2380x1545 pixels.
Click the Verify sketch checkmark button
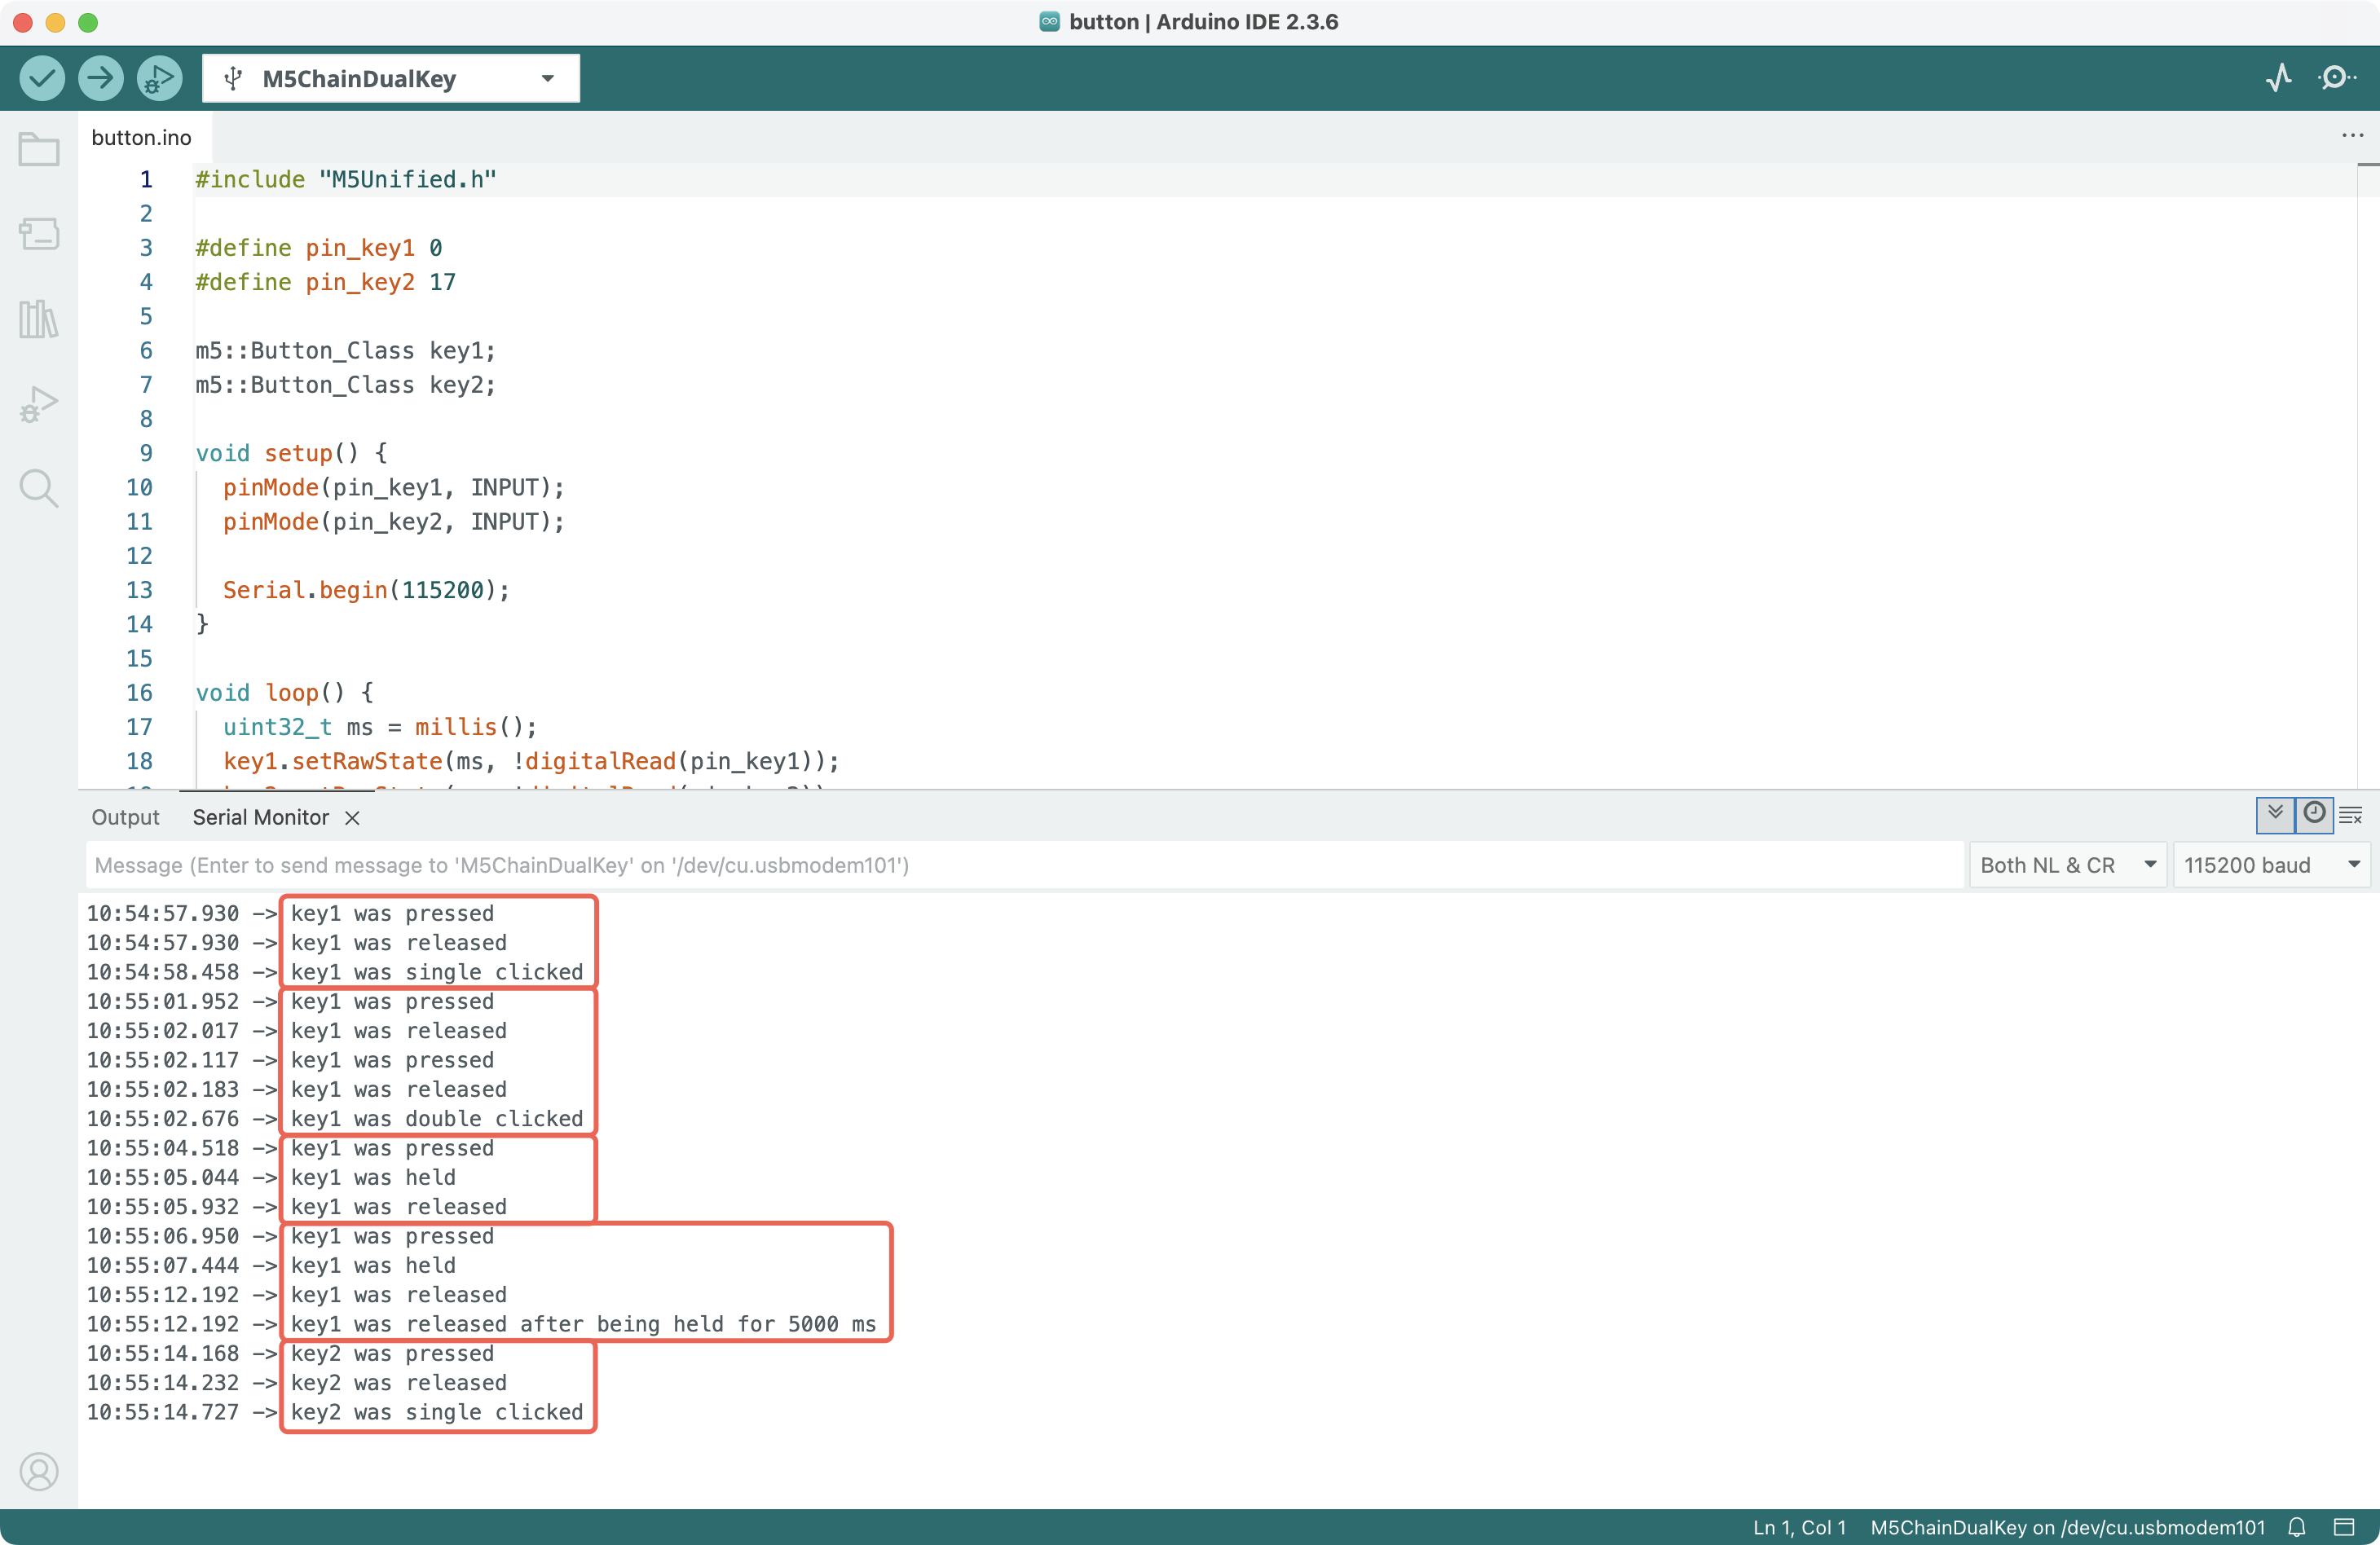(42, 78)
